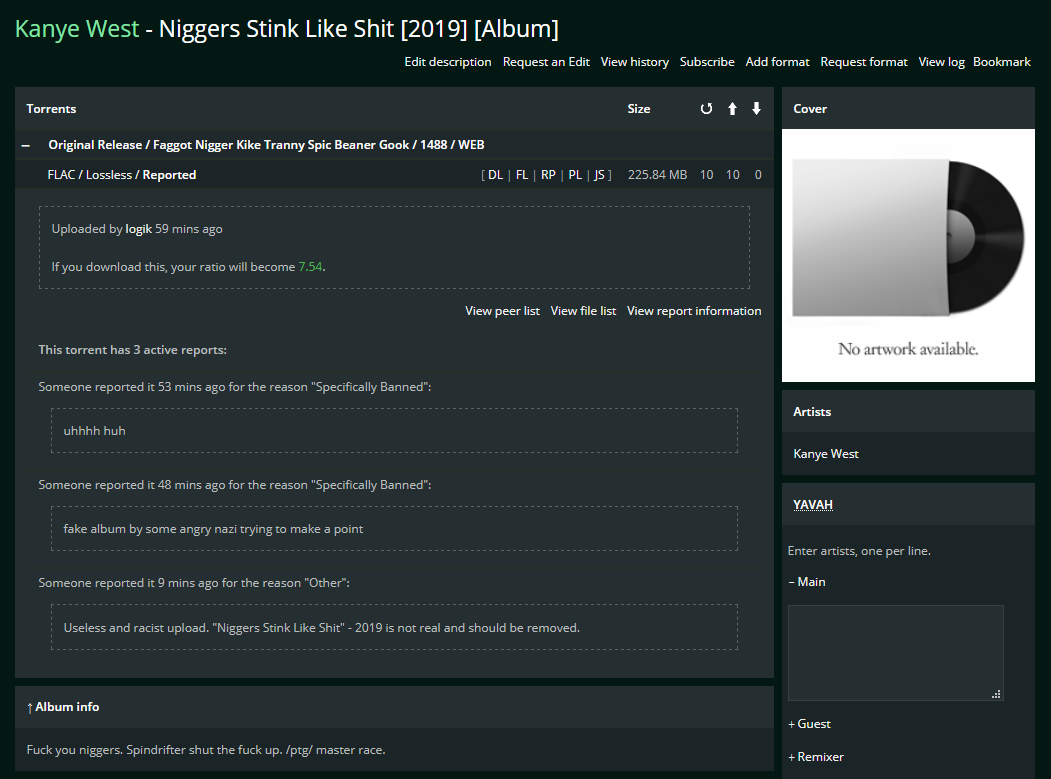Click the 'uhhhh huh' report comment

pyautogui.click(x=95, y=431)
